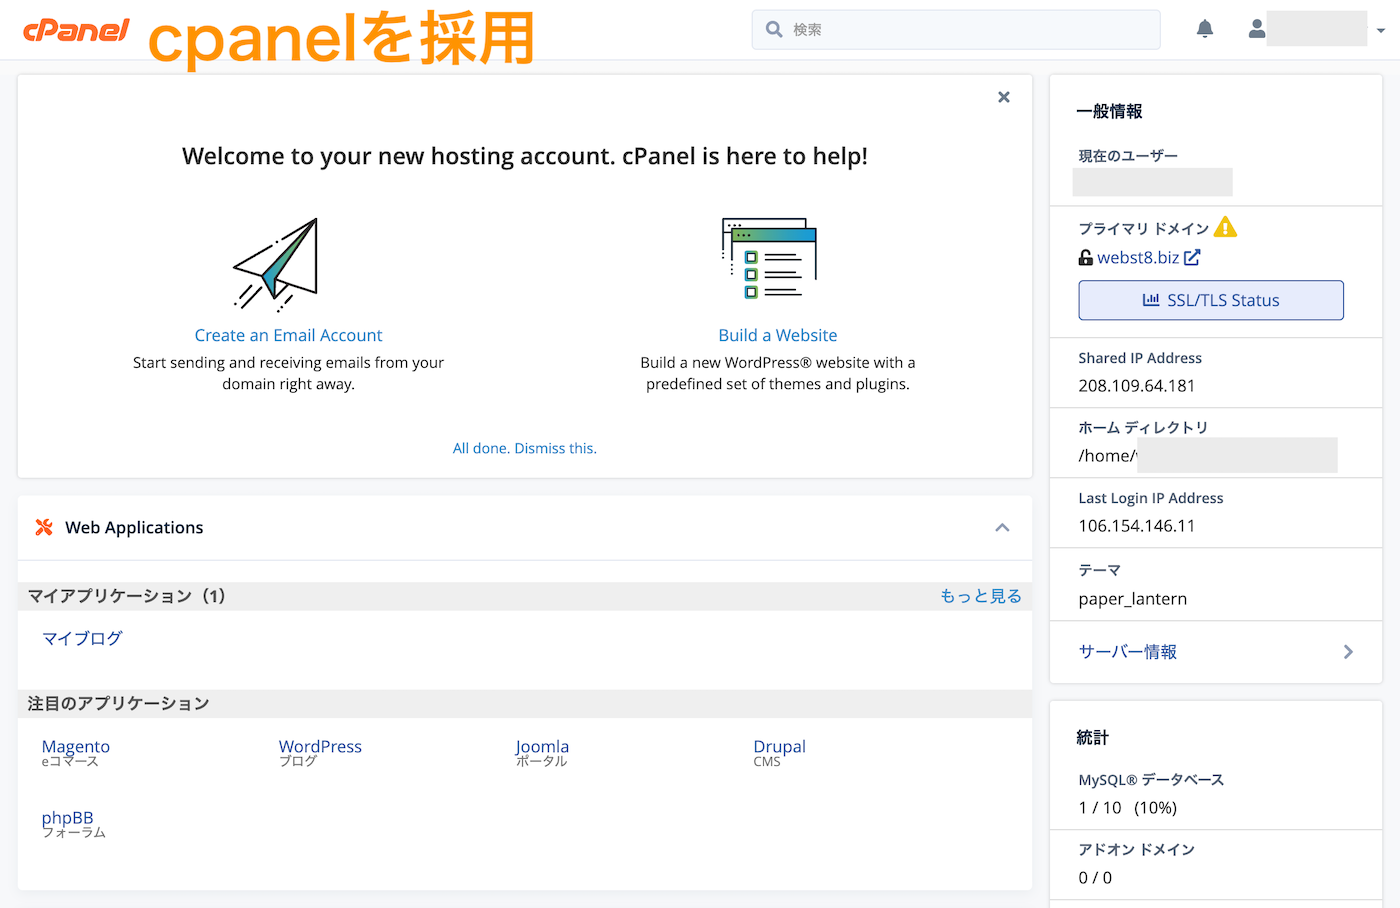Click the 注目のアプリケーション header
Screen dimensions: 1400x908
(119, 704)
